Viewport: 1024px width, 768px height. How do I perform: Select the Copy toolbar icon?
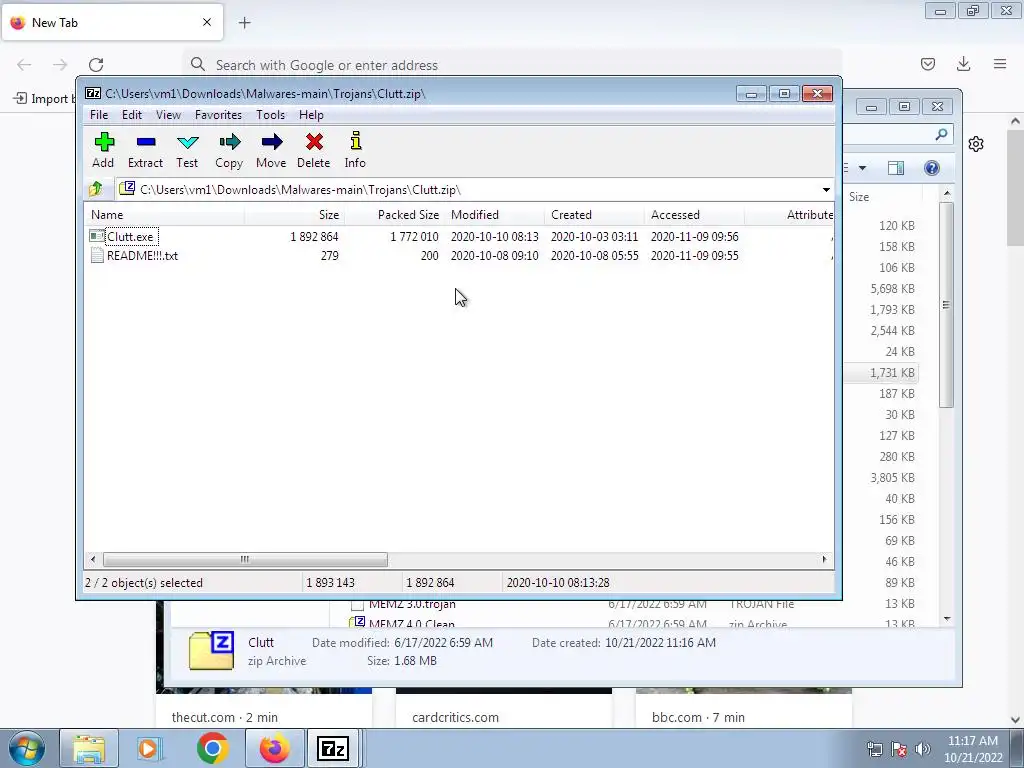[229, 150]
